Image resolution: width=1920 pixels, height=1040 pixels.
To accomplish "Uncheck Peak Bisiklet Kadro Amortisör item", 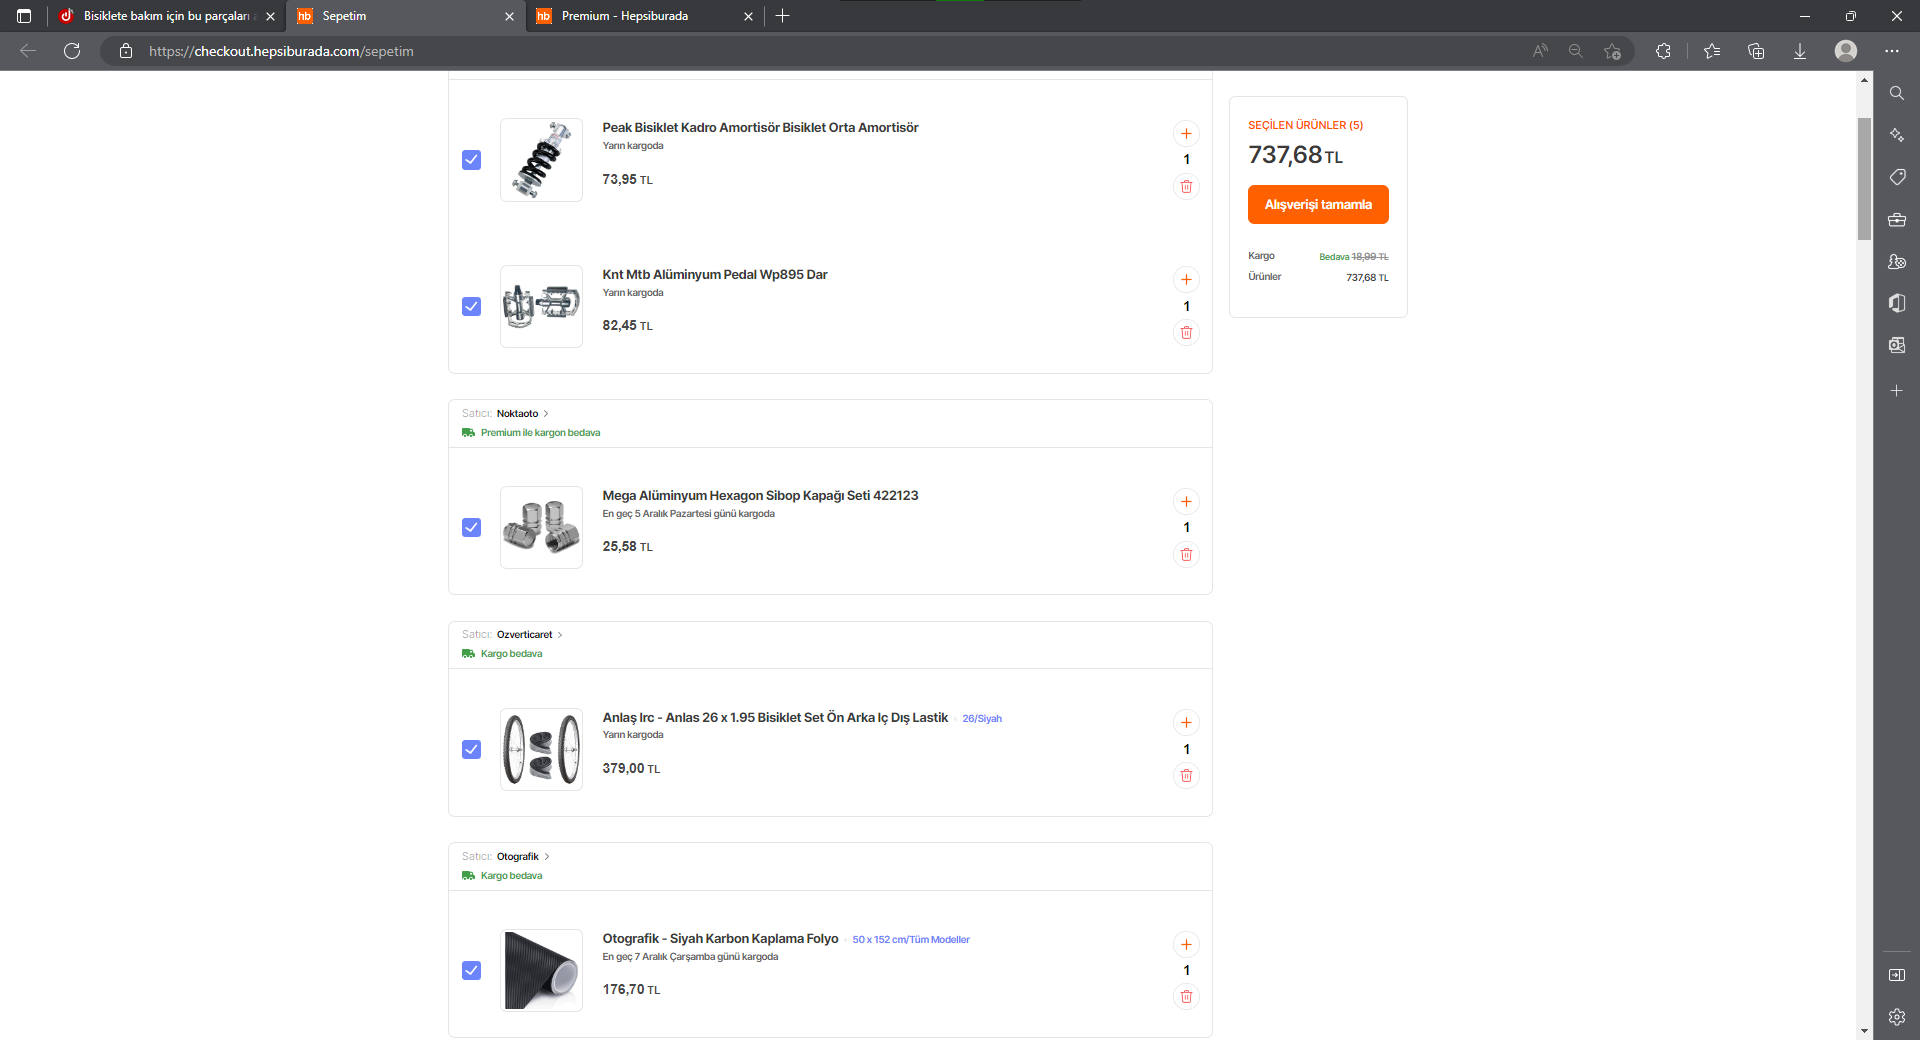I will 472,160.
